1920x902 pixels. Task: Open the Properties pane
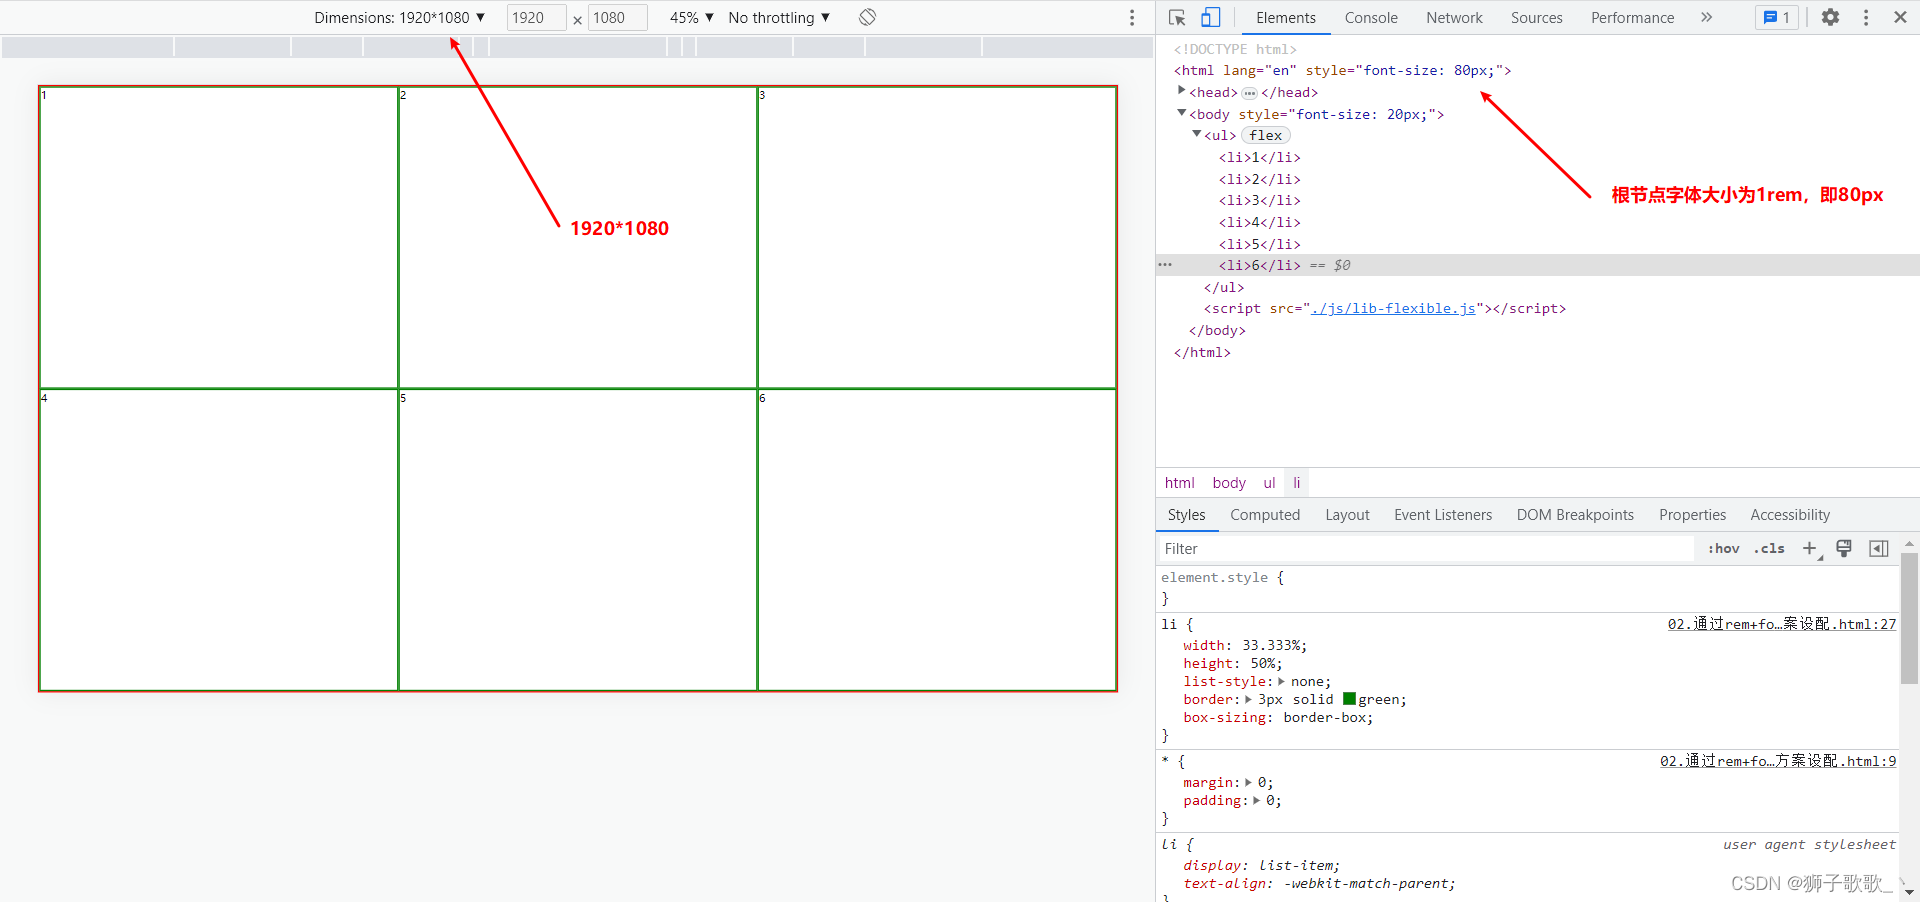pyautogui.click(x=1692, y=515)
